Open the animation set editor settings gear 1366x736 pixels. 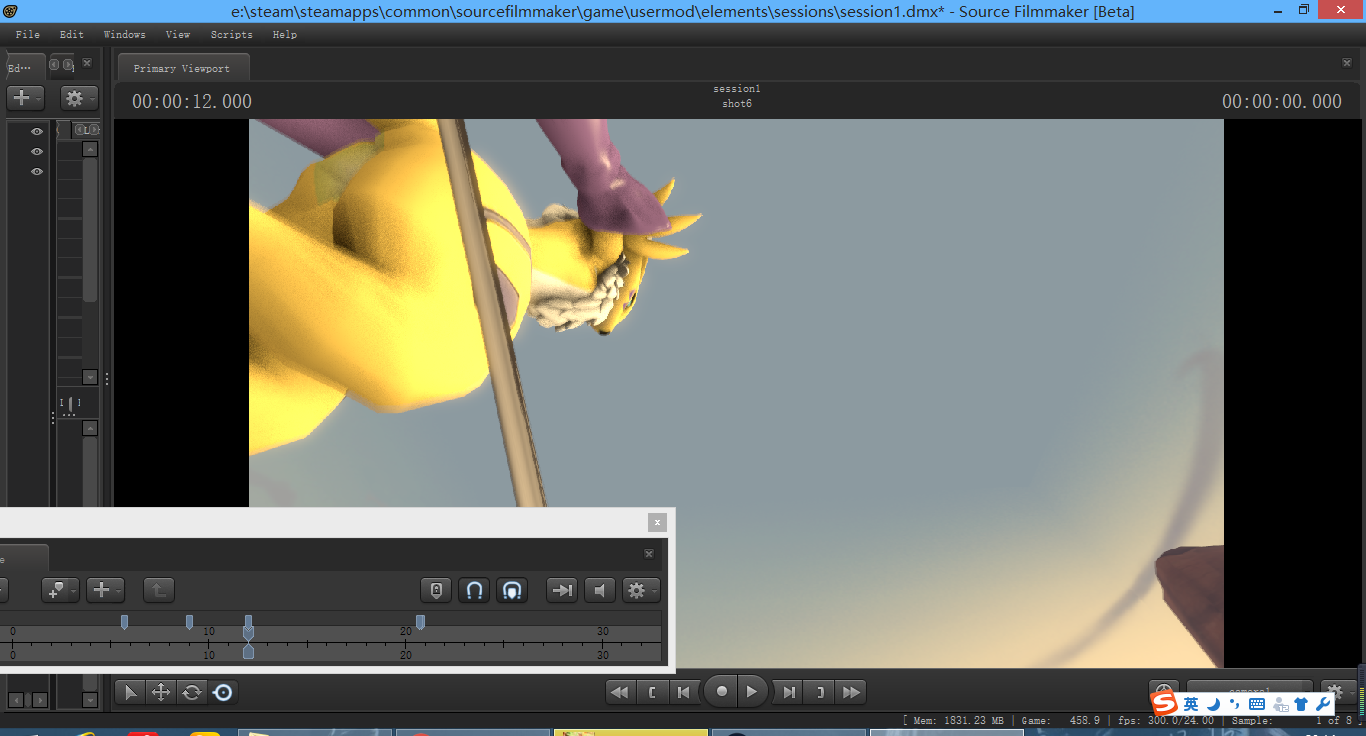[x=79, y=98]
